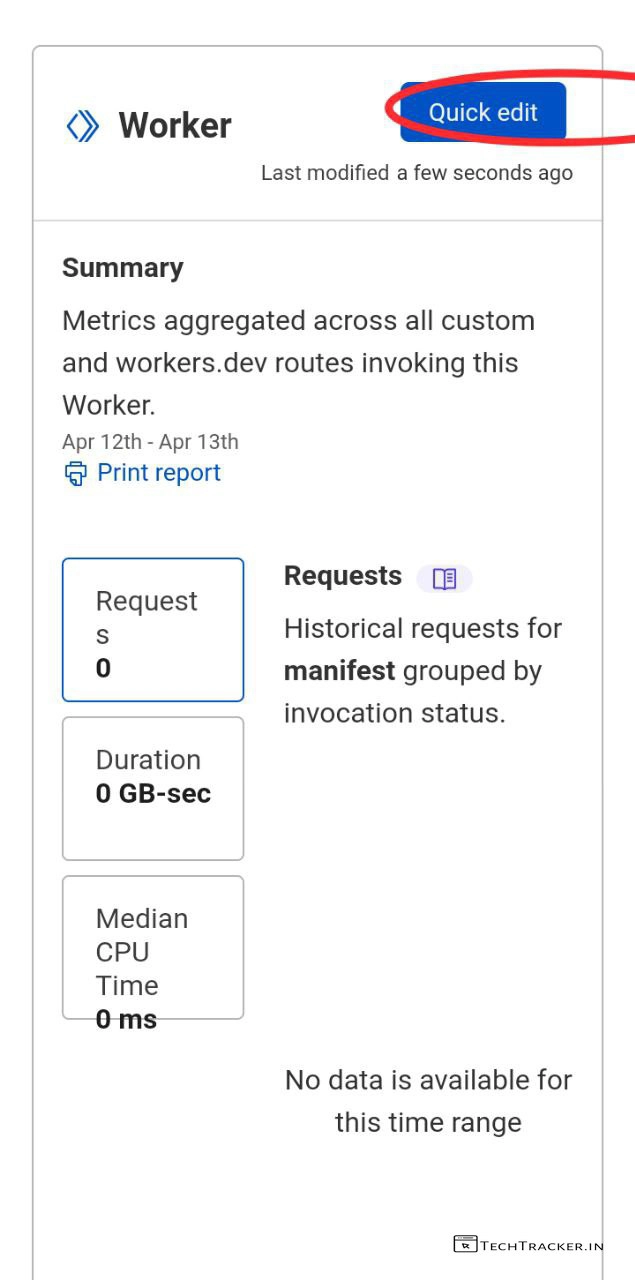Screen dimensions: 635x1280
Task: Click the TechTracker.in watermark text
Action: [541, 1246]
